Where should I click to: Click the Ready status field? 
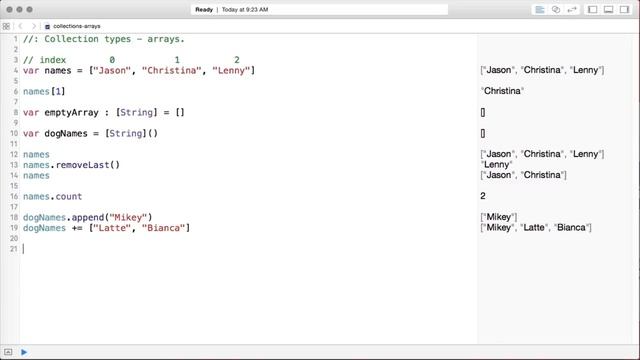pos(319,9)
